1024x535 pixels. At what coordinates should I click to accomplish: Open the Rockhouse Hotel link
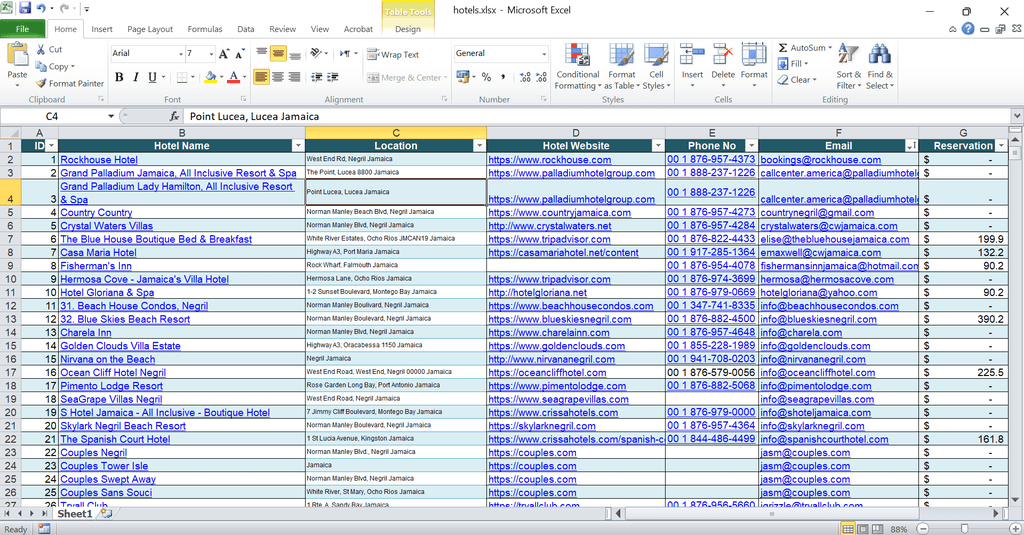pos(99,159)
